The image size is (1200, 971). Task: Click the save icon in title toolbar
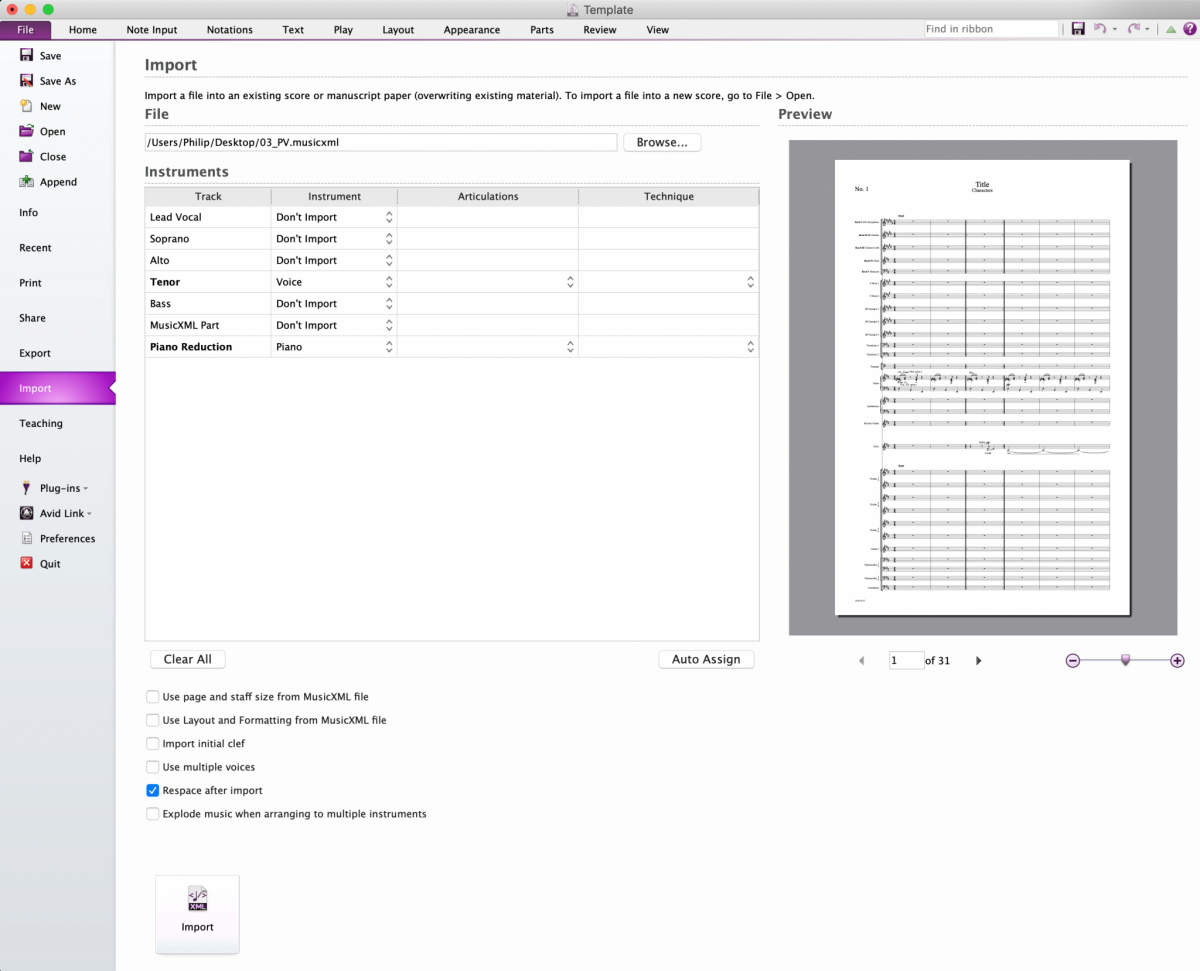pyautogui.click(x=1078, y=29)
